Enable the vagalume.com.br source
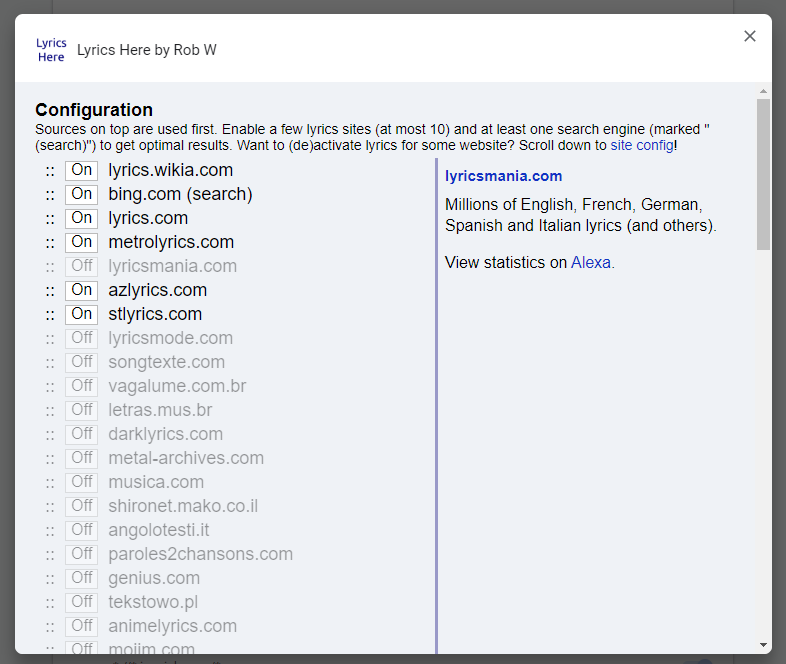The image size is (786, 664). click(81, 386)
